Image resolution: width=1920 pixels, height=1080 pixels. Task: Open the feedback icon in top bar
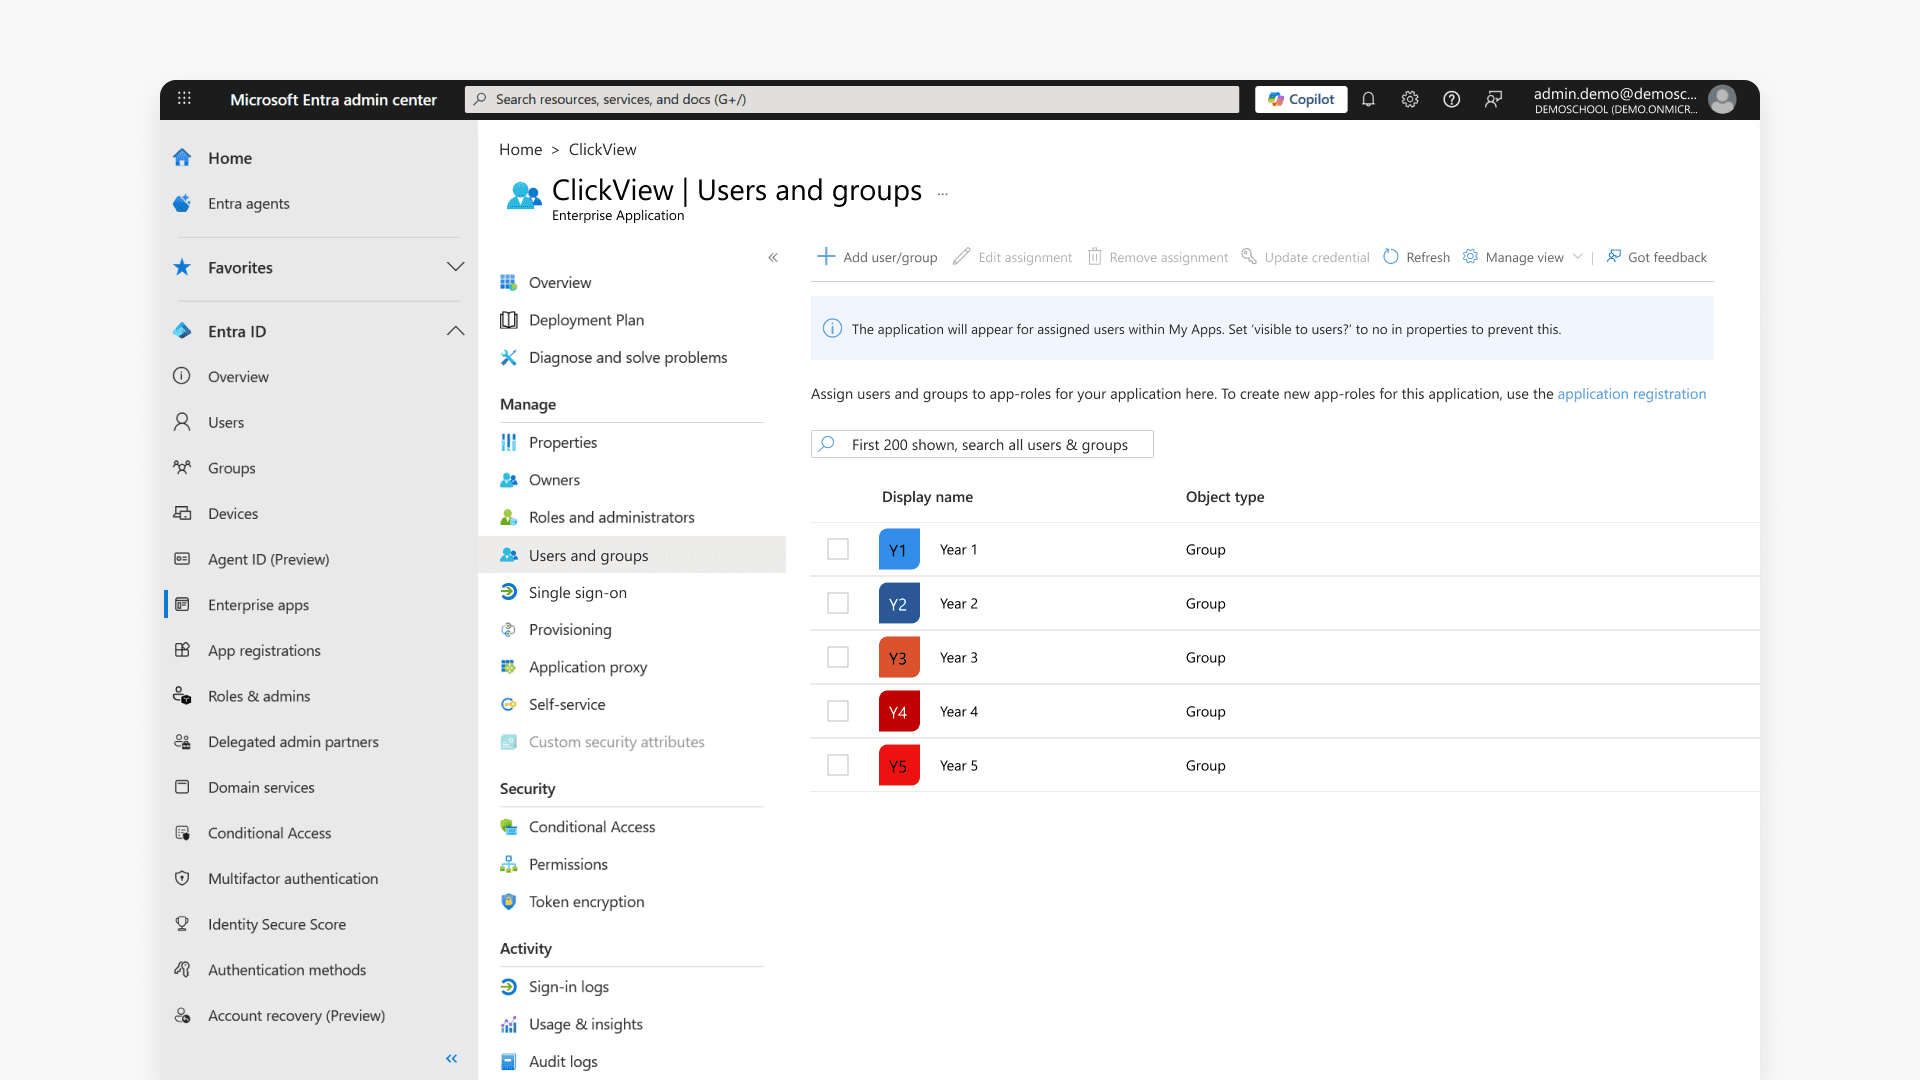[1493, 99]
